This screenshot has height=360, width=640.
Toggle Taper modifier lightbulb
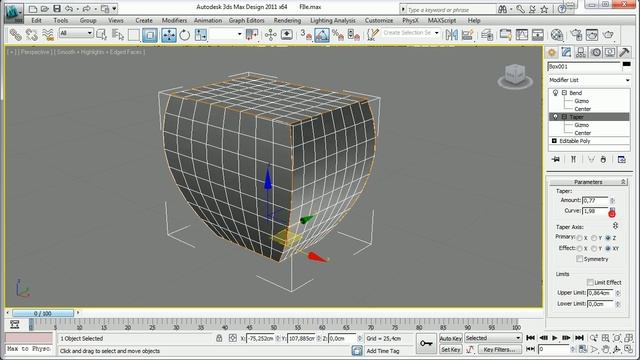pos(555,117)
